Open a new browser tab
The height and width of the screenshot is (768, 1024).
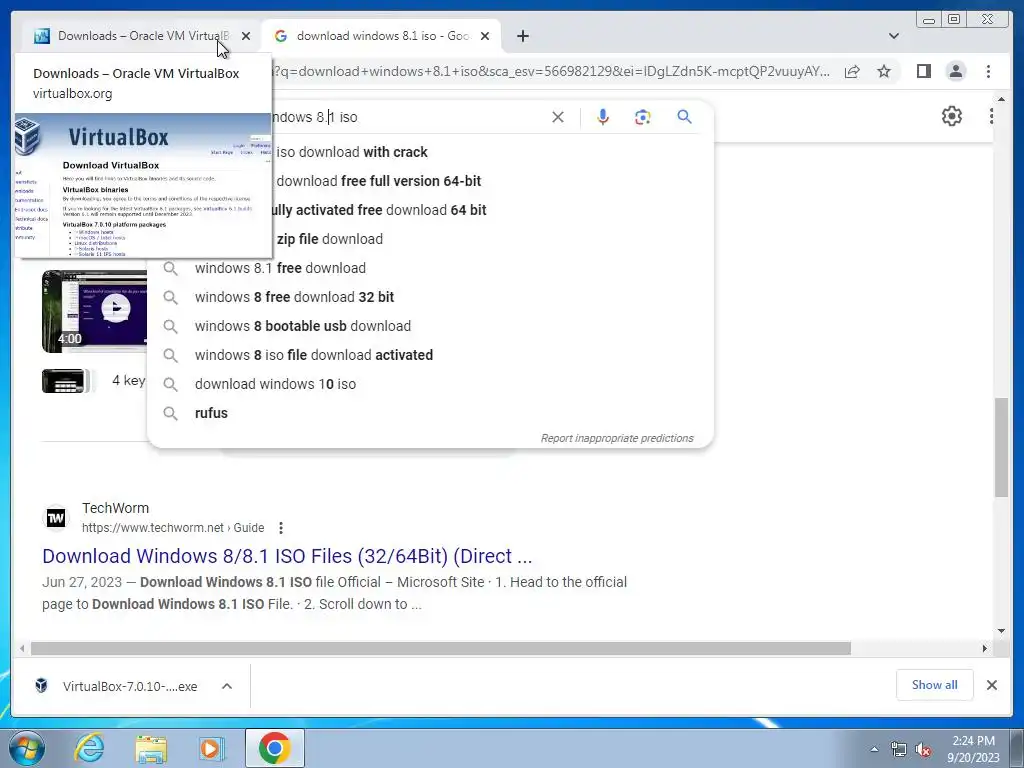[x=522, y=36]
